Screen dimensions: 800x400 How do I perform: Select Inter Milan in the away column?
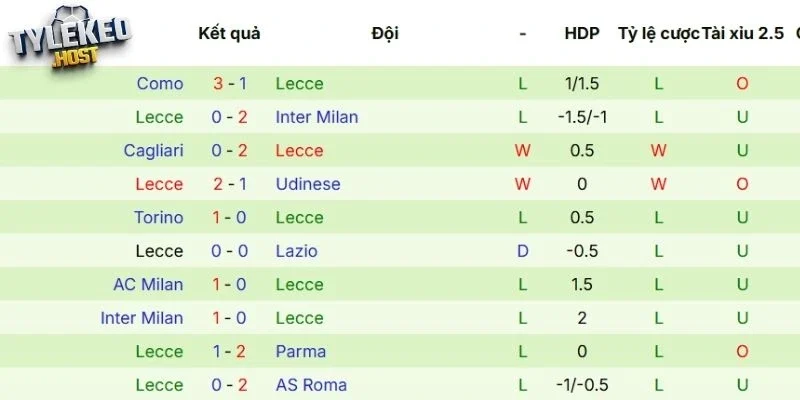[x=316, y=117]
